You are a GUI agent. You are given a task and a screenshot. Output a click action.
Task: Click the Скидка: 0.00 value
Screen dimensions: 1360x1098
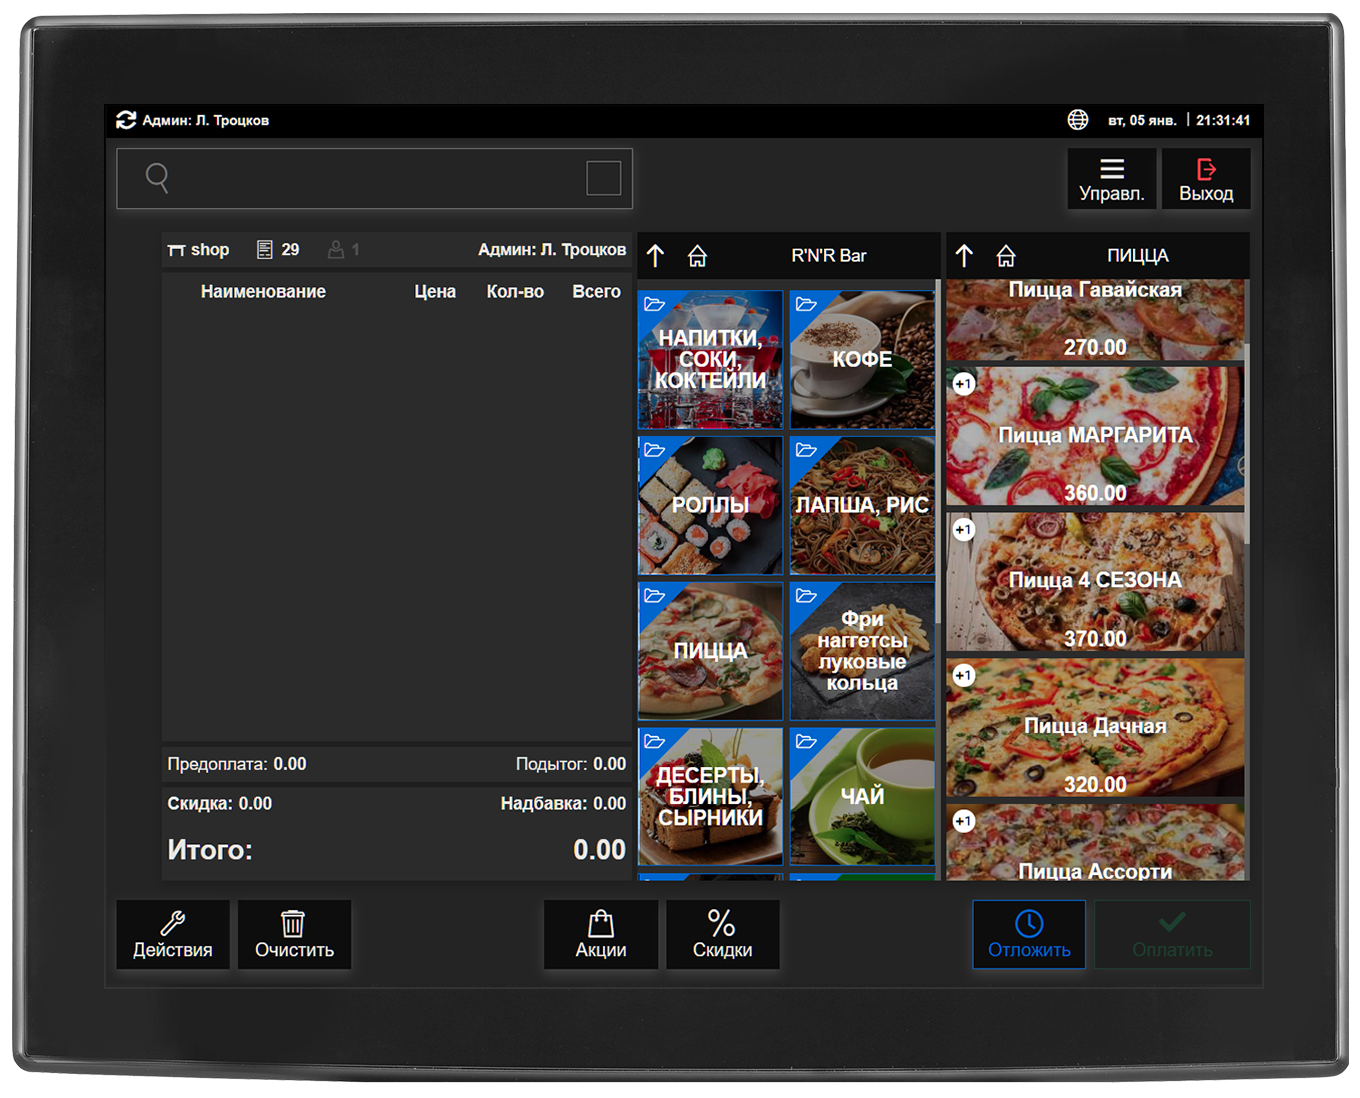click(x=219, y=804)
